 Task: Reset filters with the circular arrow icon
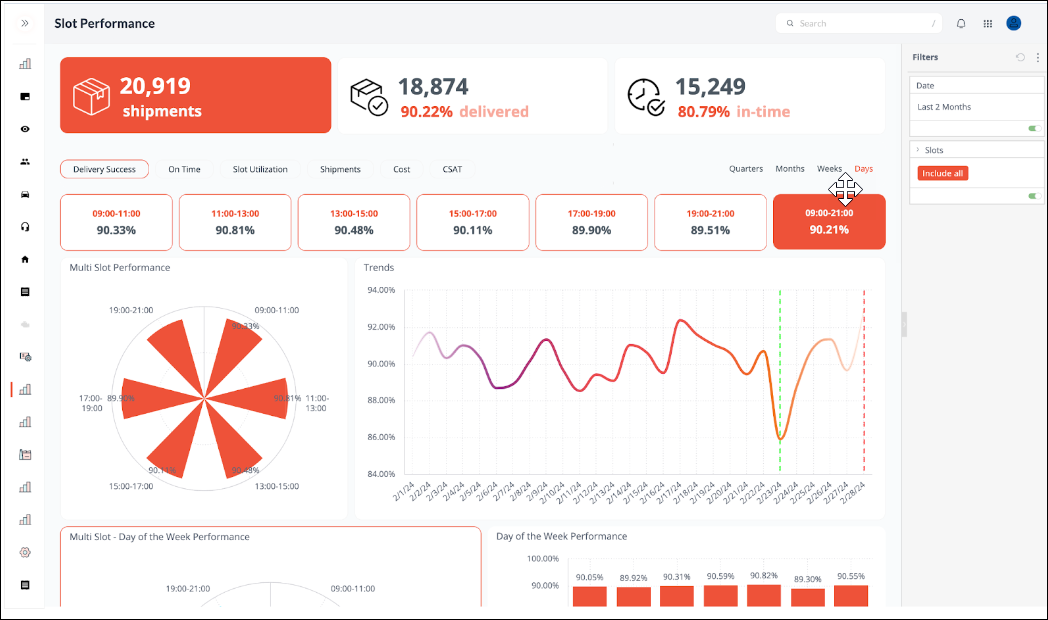[x=1020, y=57]
